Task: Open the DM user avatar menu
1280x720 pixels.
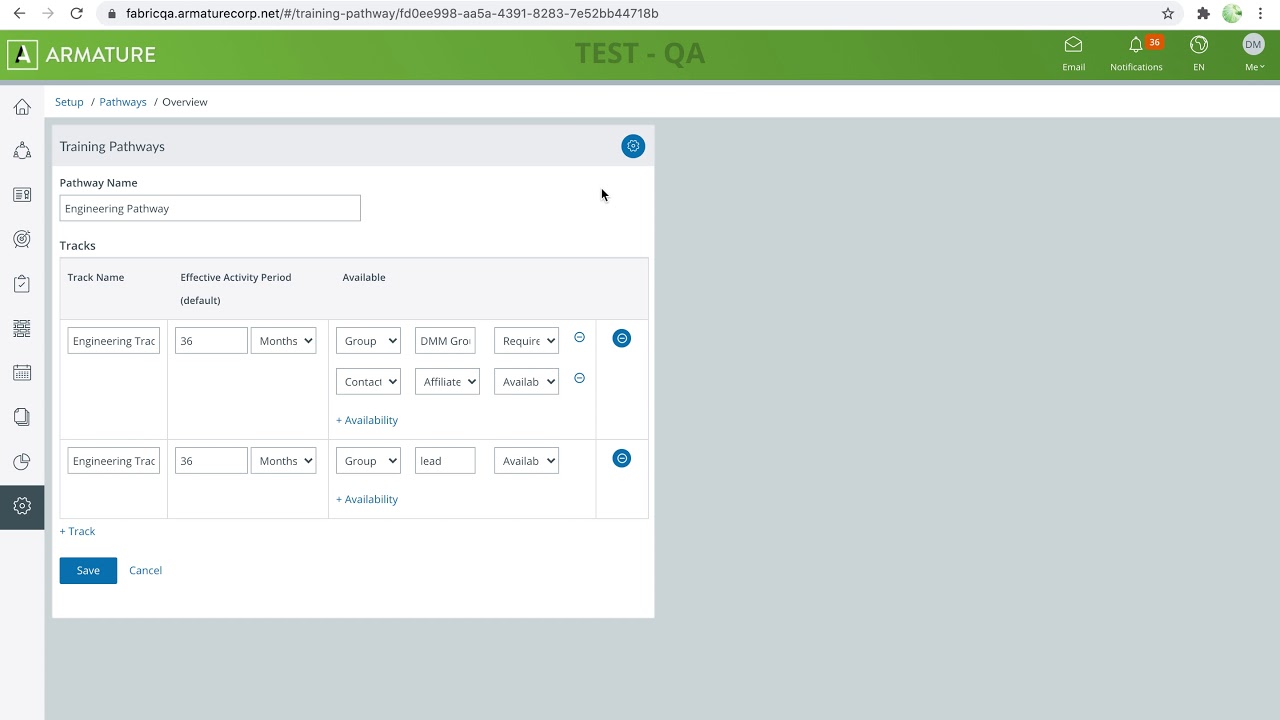Action: pyautogui.click(x=1254, y=54)
